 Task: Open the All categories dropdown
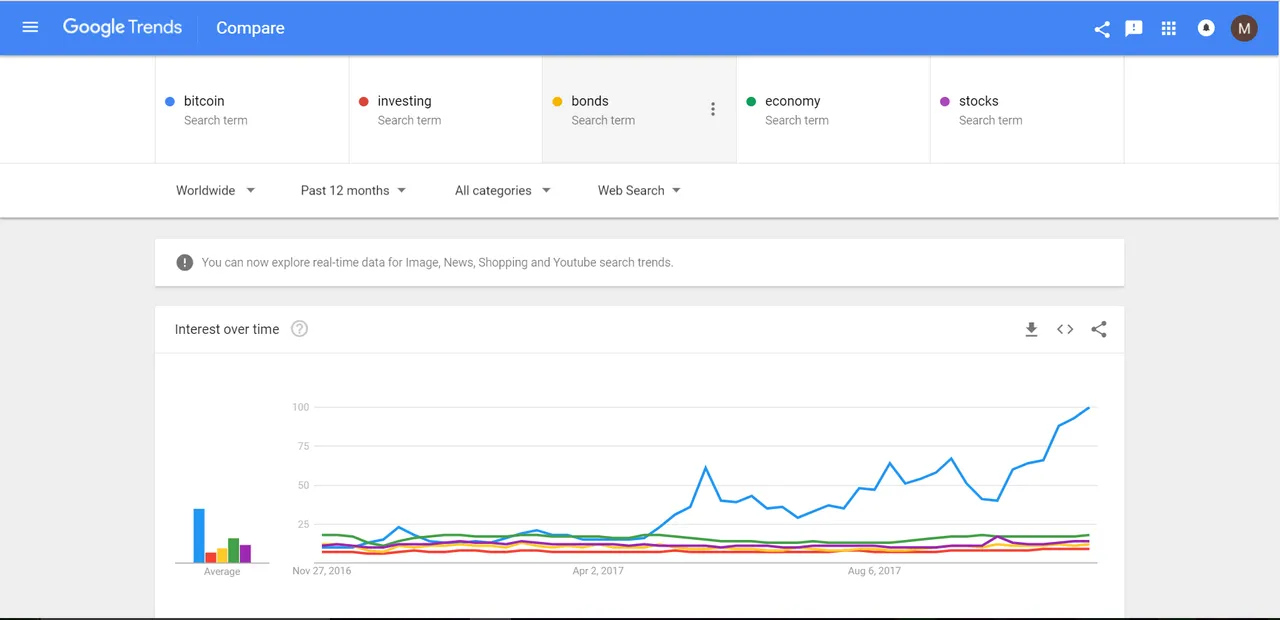point(502,190)
